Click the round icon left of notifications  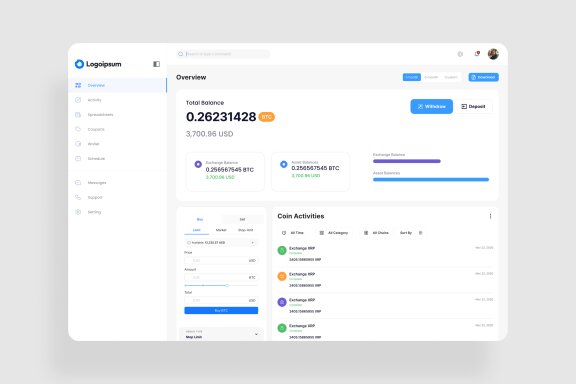tap(460, 54)
